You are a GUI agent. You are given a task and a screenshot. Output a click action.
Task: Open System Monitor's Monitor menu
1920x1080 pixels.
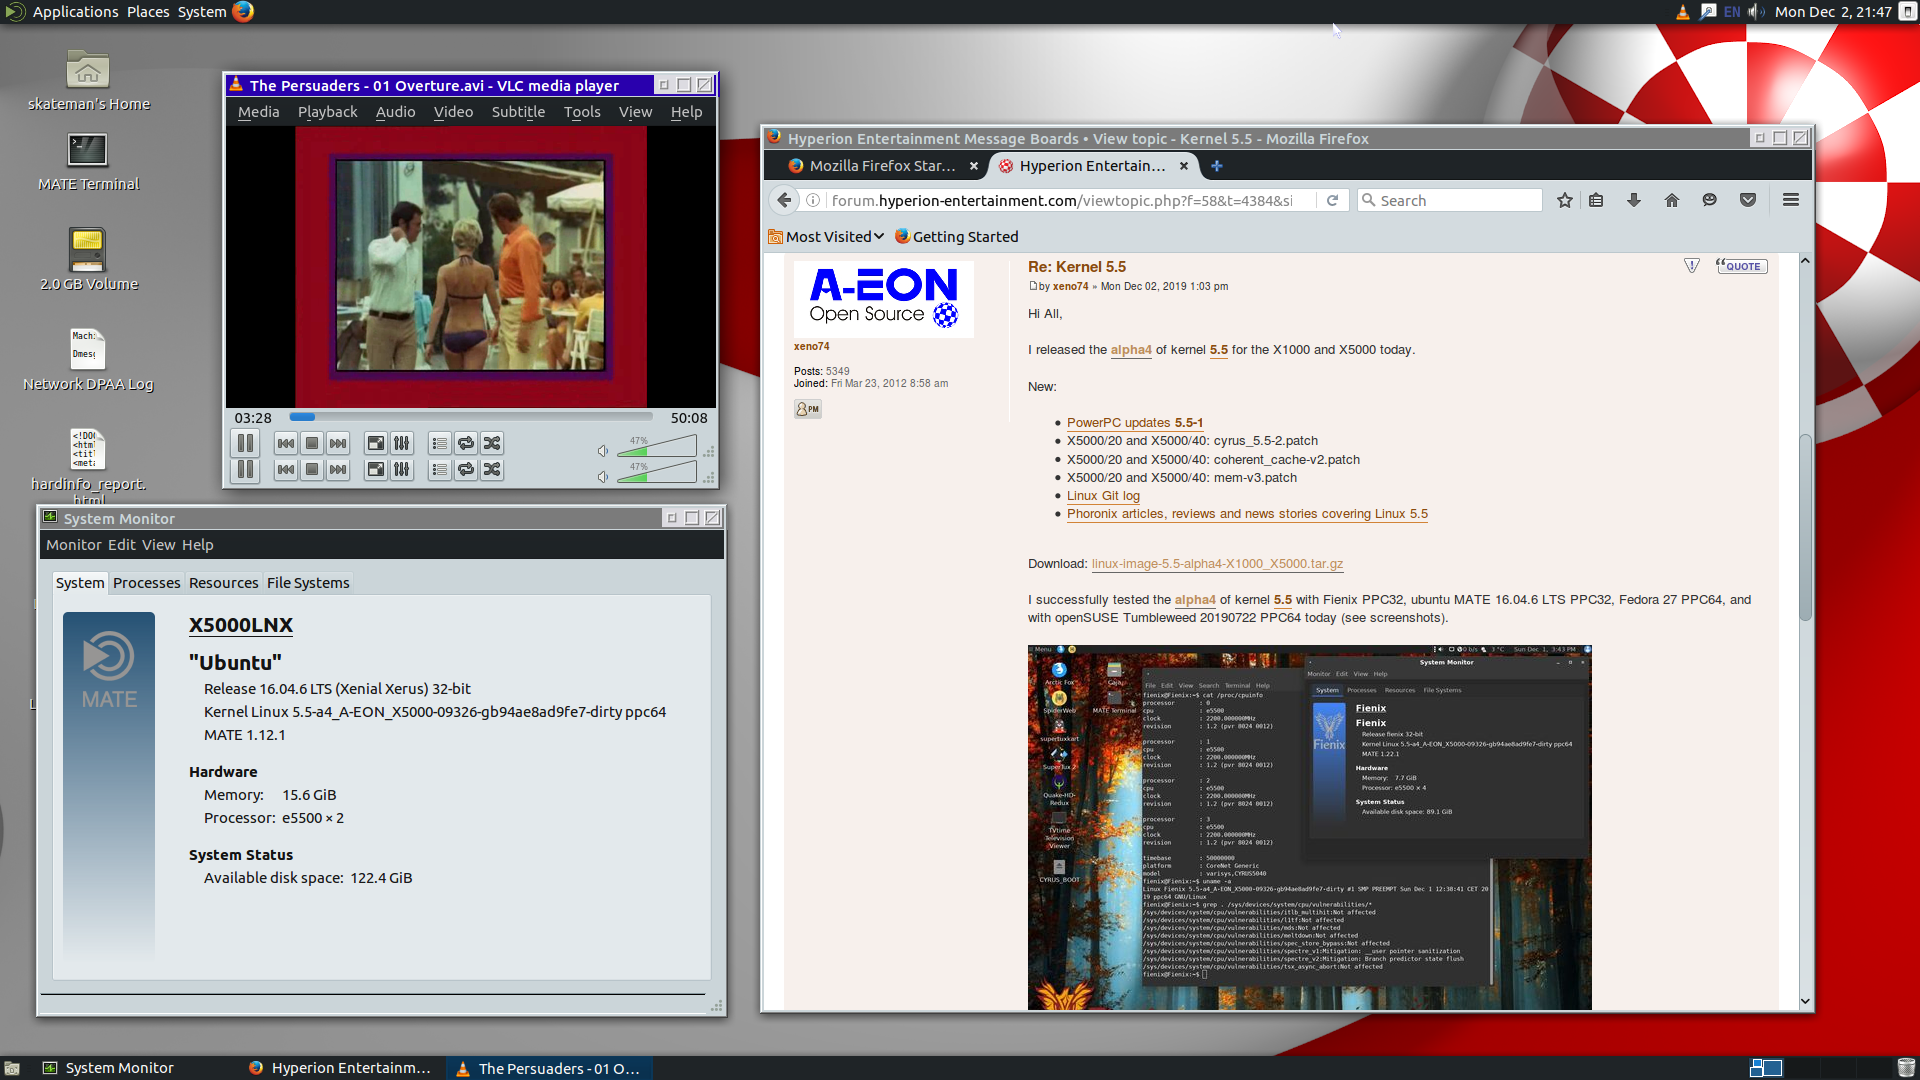74,545
